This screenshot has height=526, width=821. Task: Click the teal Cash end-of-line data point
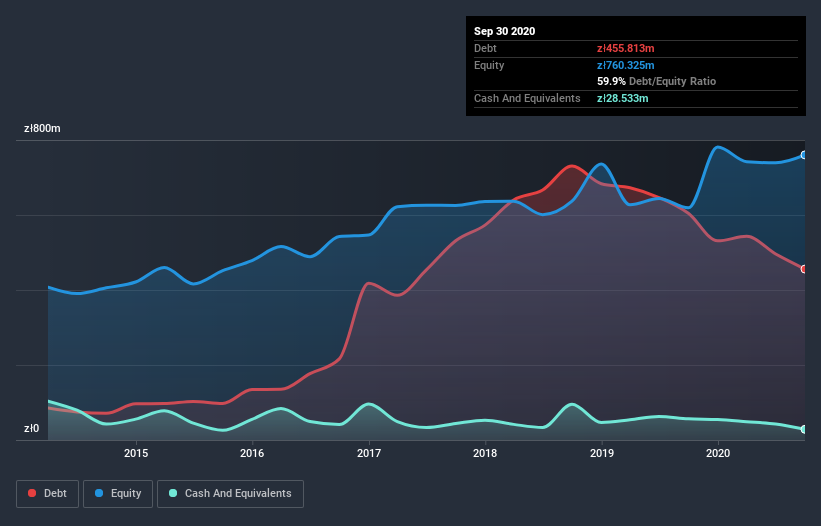click(804, 429)
